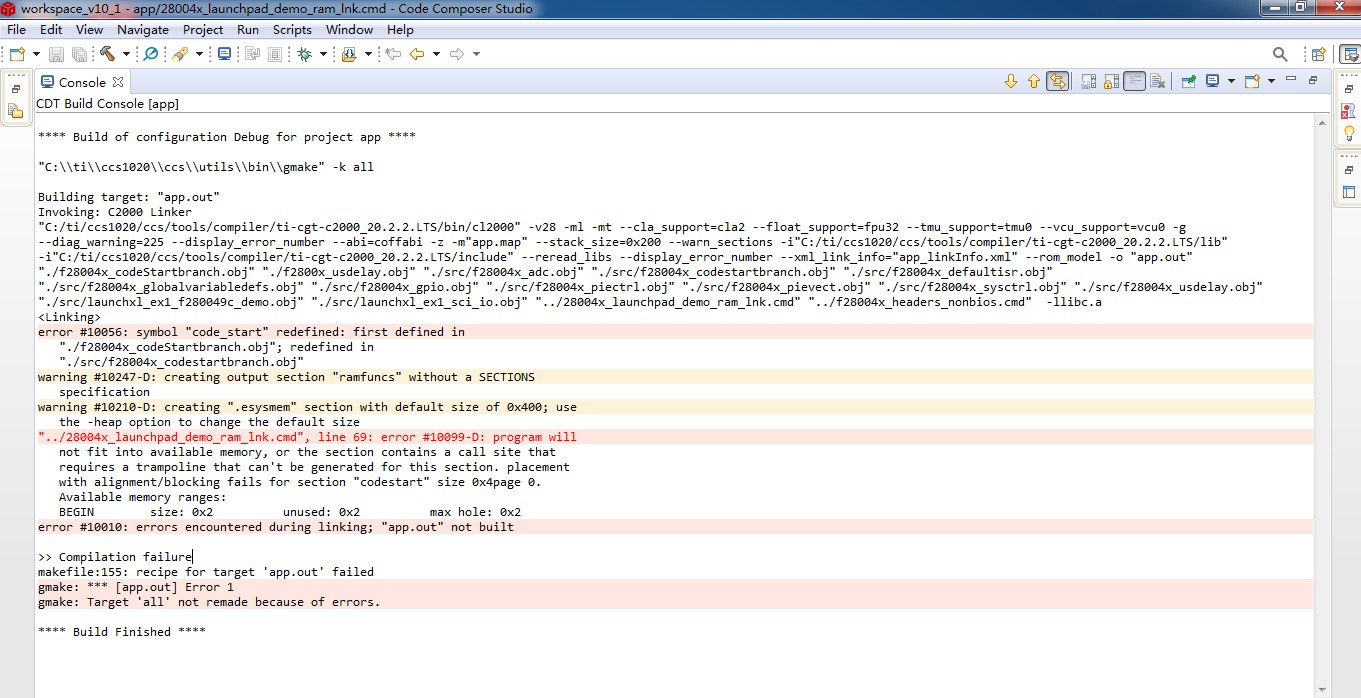Open the New wizard dropdown arrow
1361x698 pixels.
pyautogui.click(x=36, y=54)
